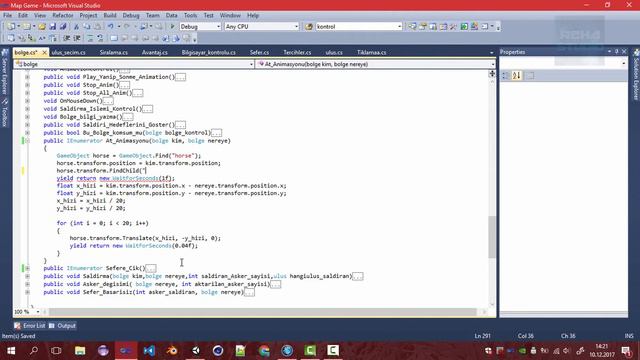Open the Solution Explorer side tab
Viewport: 640px width, 360px height.
tap(636, 75)
